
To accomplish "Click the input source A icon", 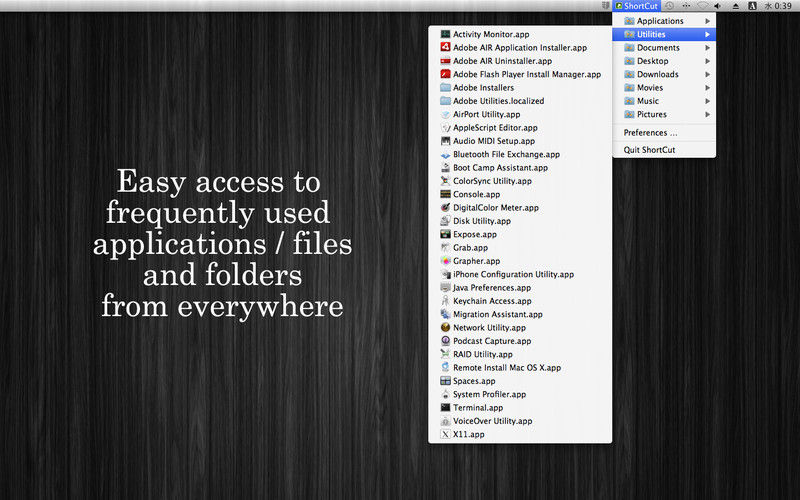I will coord(753,6).
